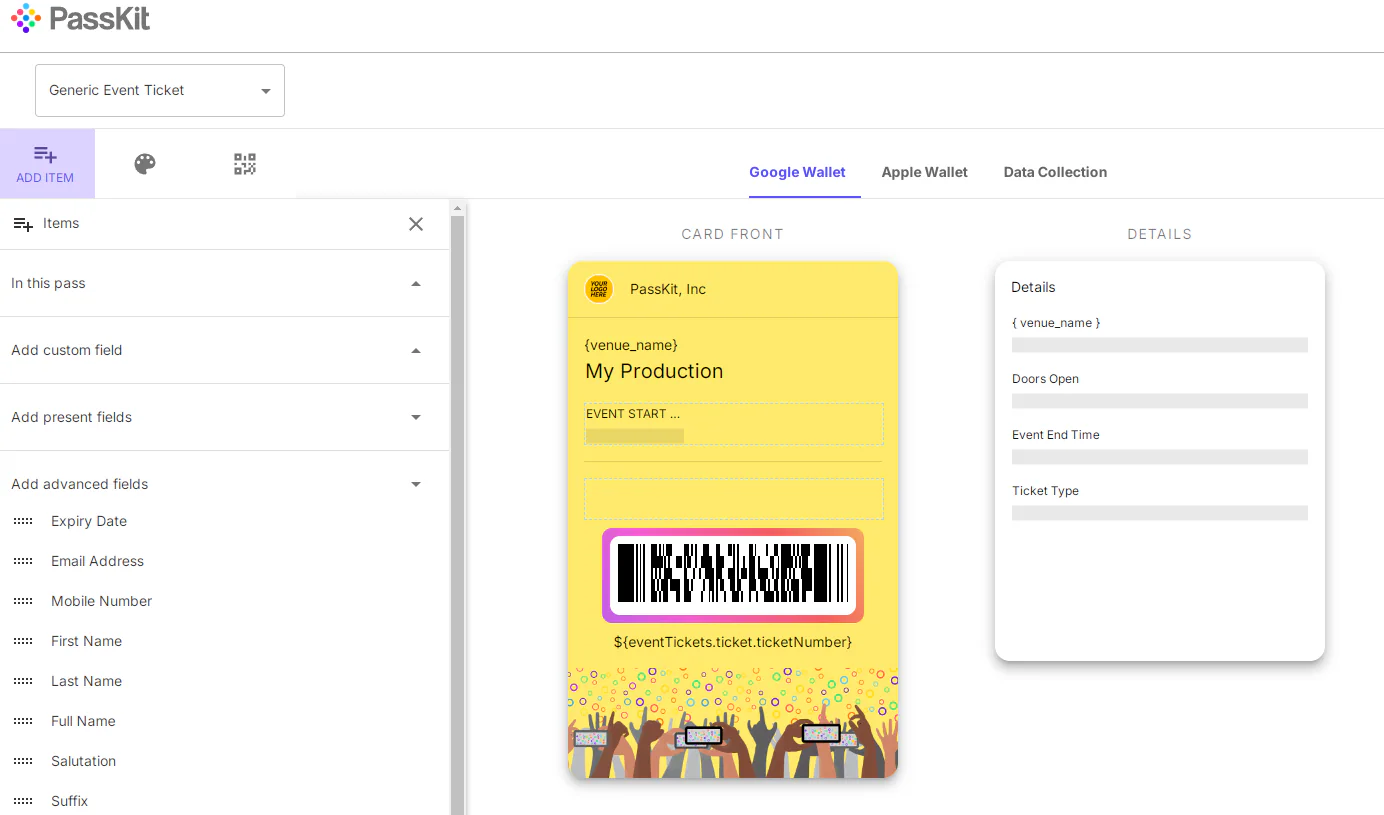
Task: Select the My Production title
Action: point(654,371)
